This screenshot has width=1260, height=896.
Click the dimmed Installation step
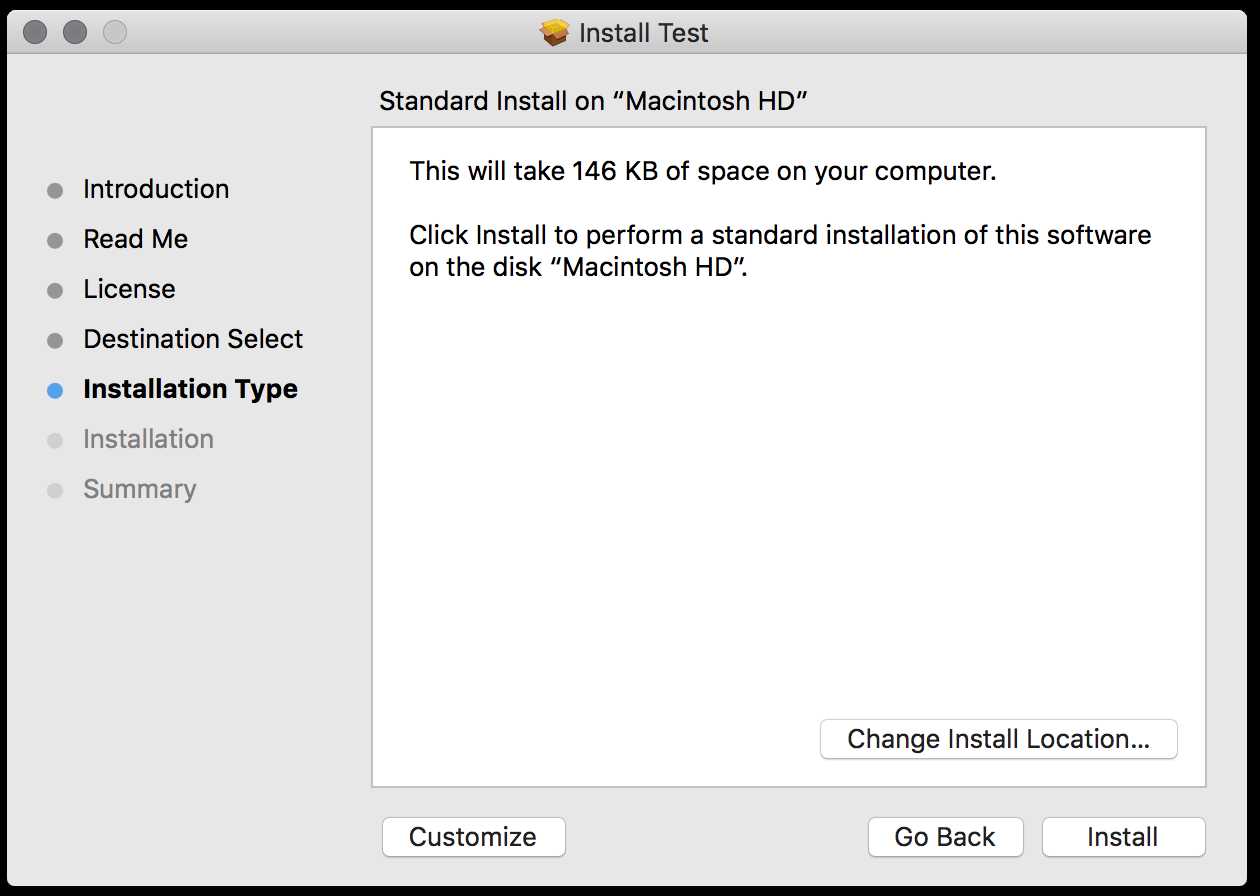(x=148, y=439)
